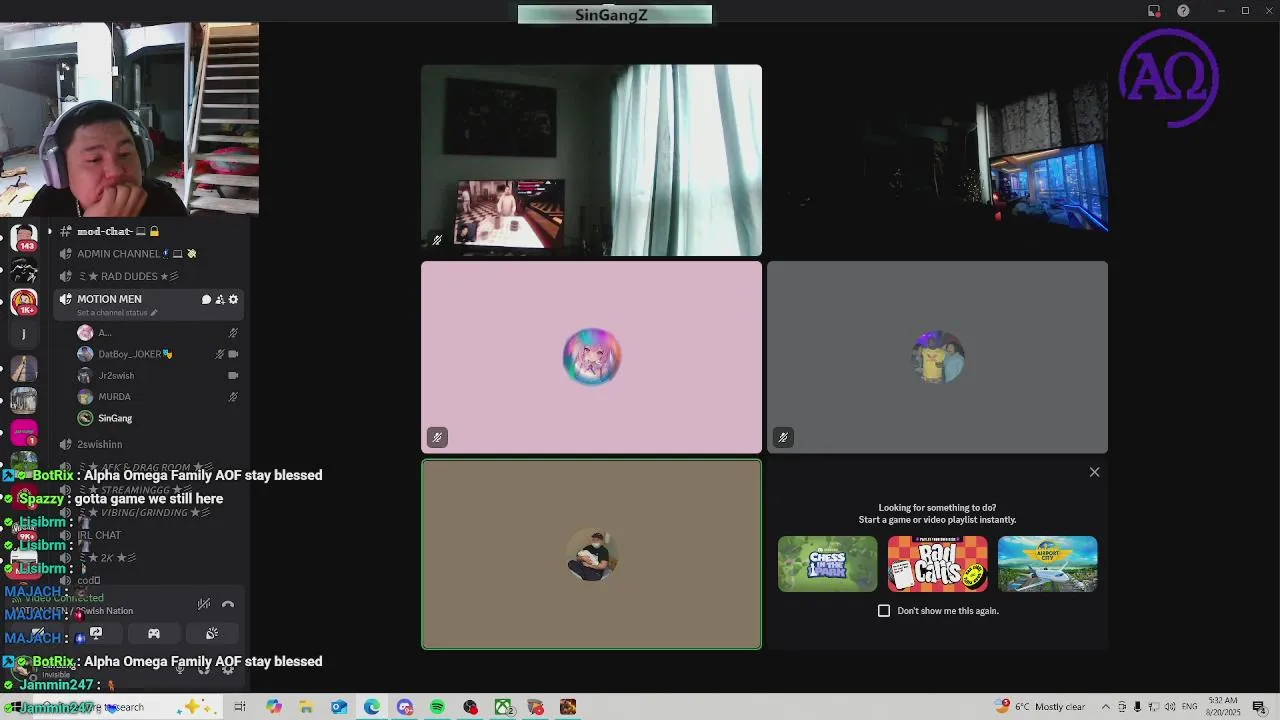Open Spotify from the taskbar
The width and height of the screenshot is (1280, 720).
click(x=437, y=707)
